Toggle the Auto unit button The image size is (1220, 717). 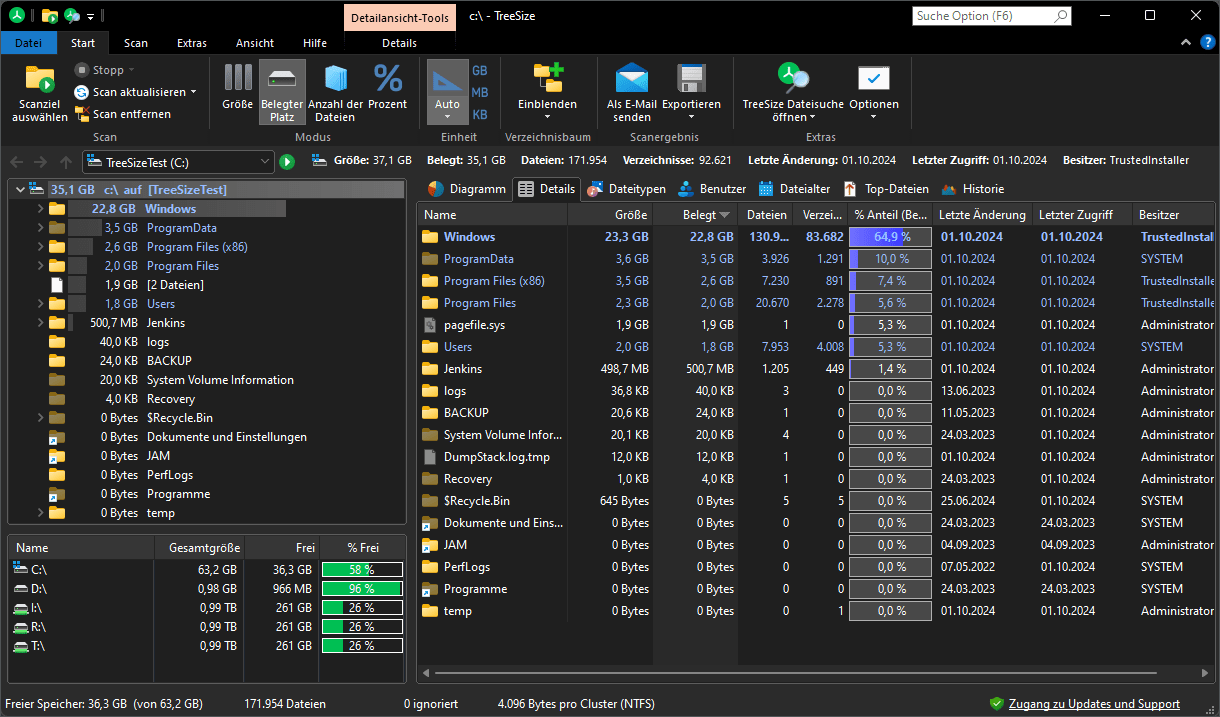447,92
